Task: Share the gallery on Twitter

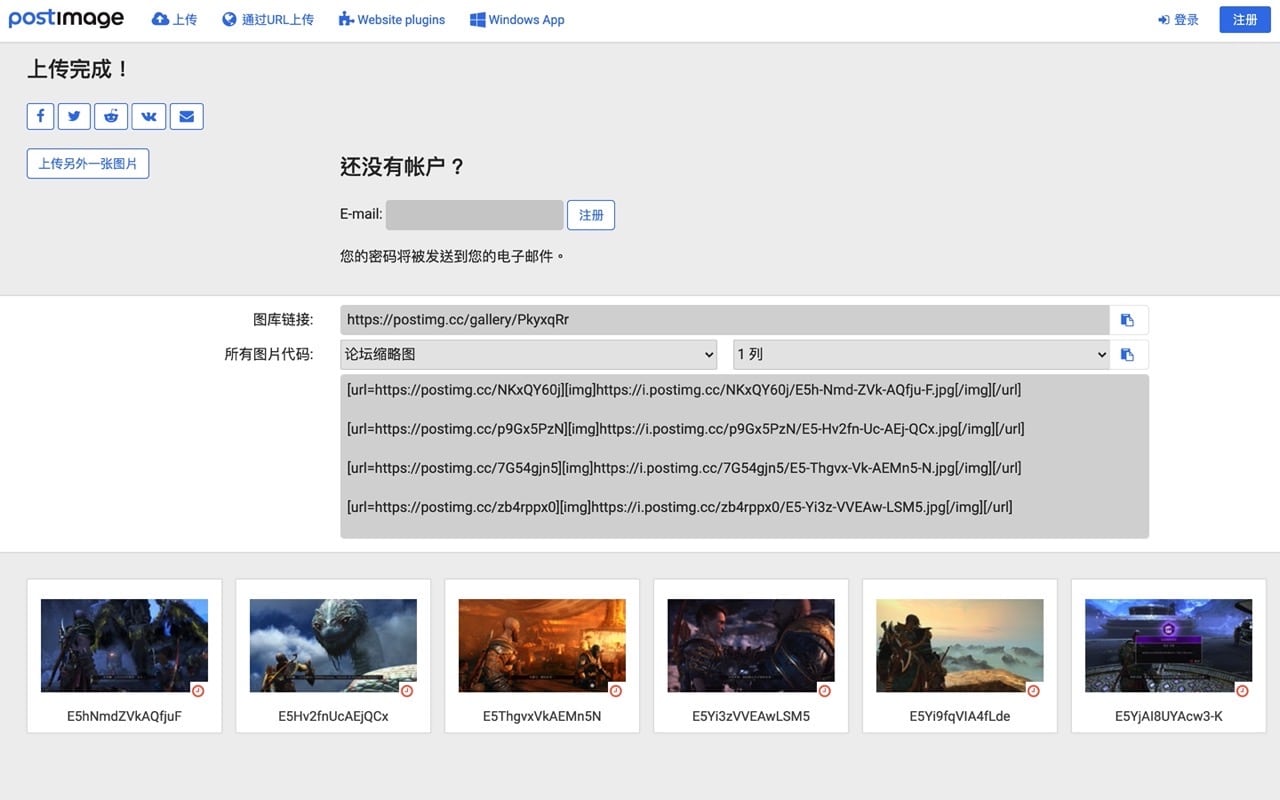Action: (74, 116)
